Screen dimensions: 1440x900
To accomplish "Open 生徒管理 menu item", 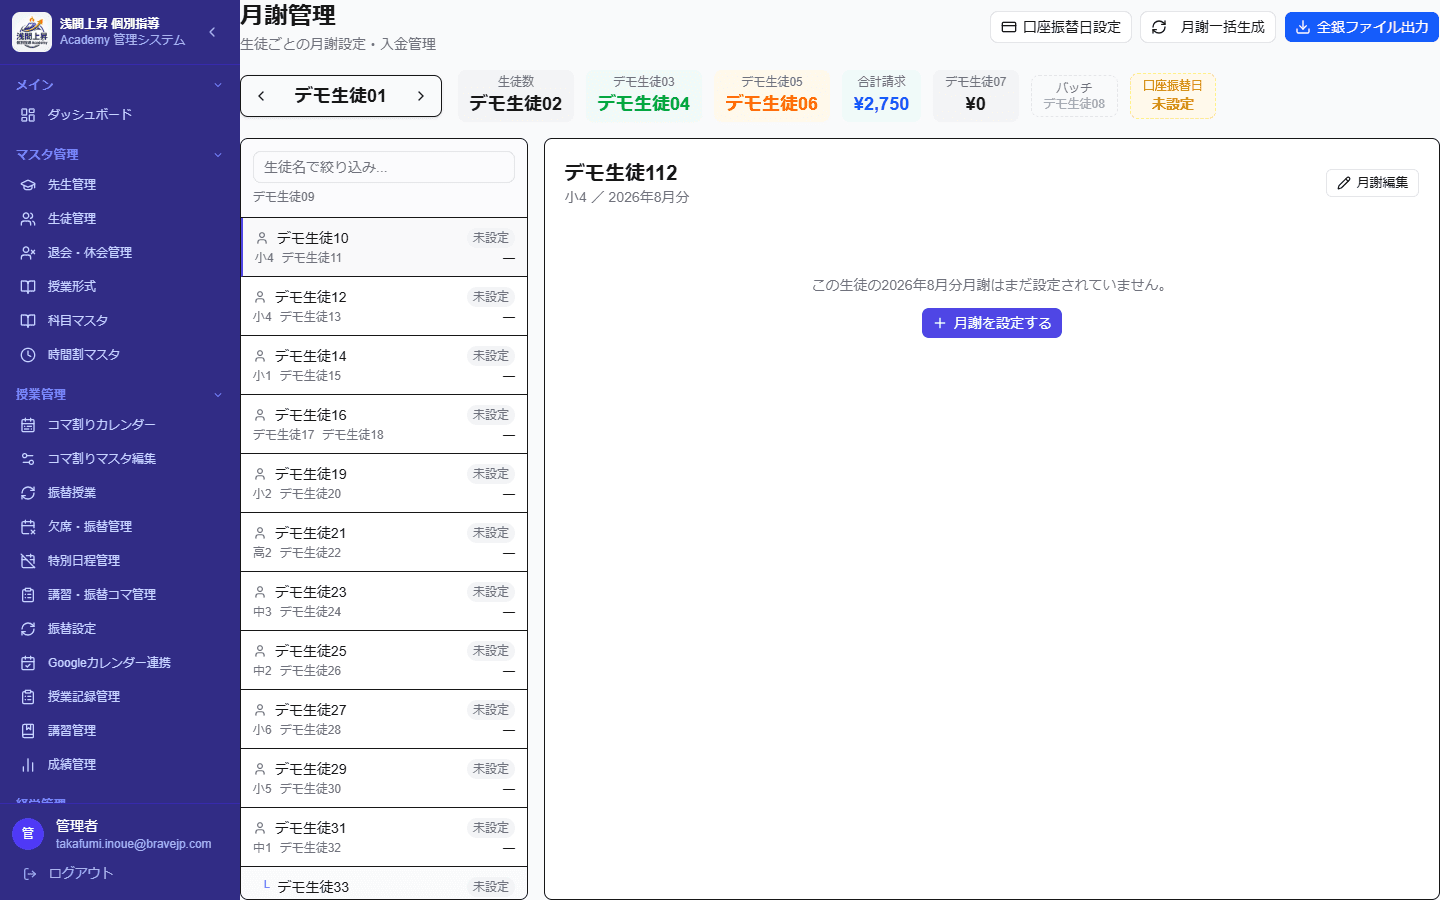I will (120, 219).
